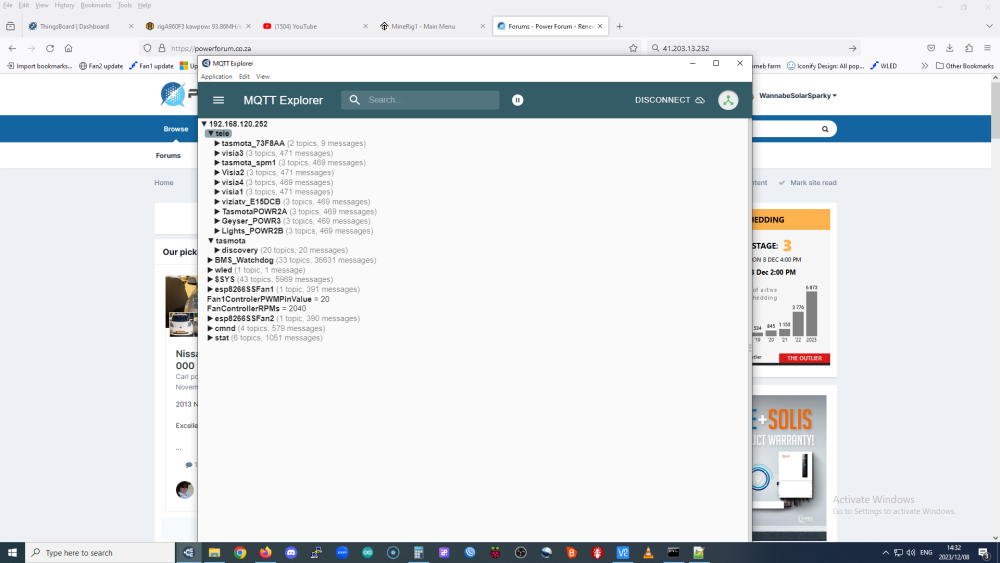Click the Browse tab on Power Forum
1000x563 pixels.
[175, 129]
